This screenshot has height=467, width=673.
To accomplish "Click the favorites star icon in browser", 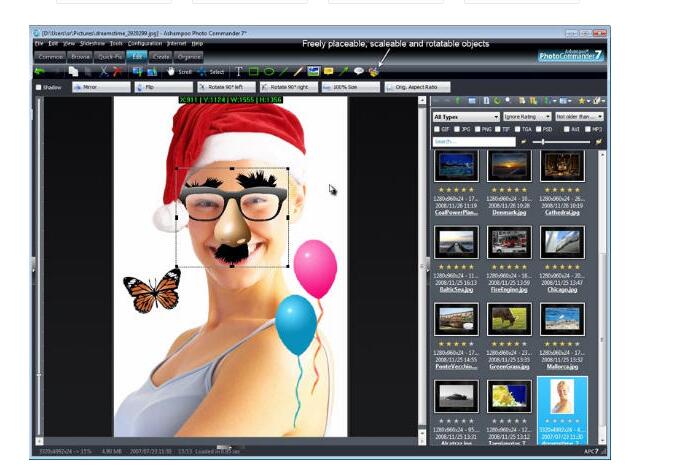I will point(583,101).
